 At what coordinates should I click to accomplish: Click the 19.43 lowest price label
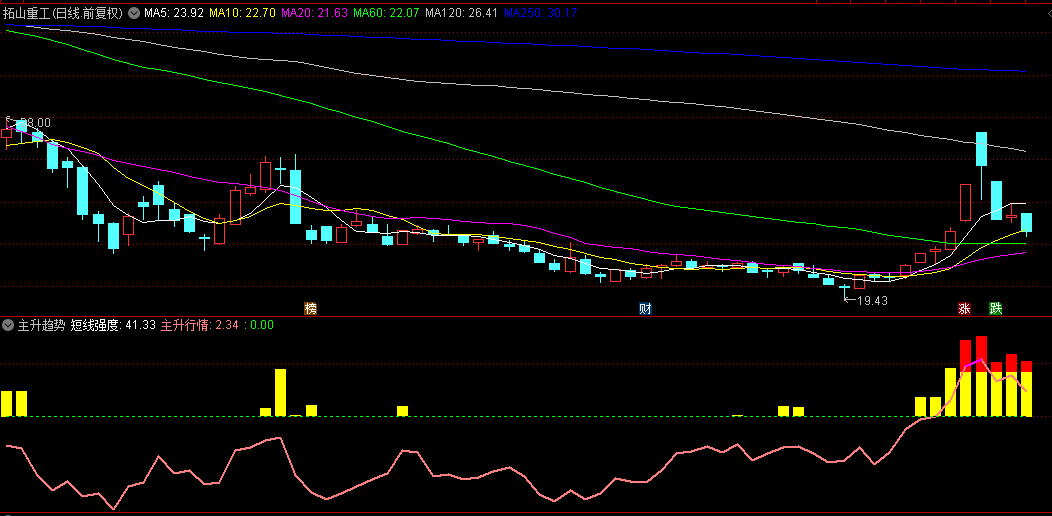pyautogui.click(x=872, y=301)
